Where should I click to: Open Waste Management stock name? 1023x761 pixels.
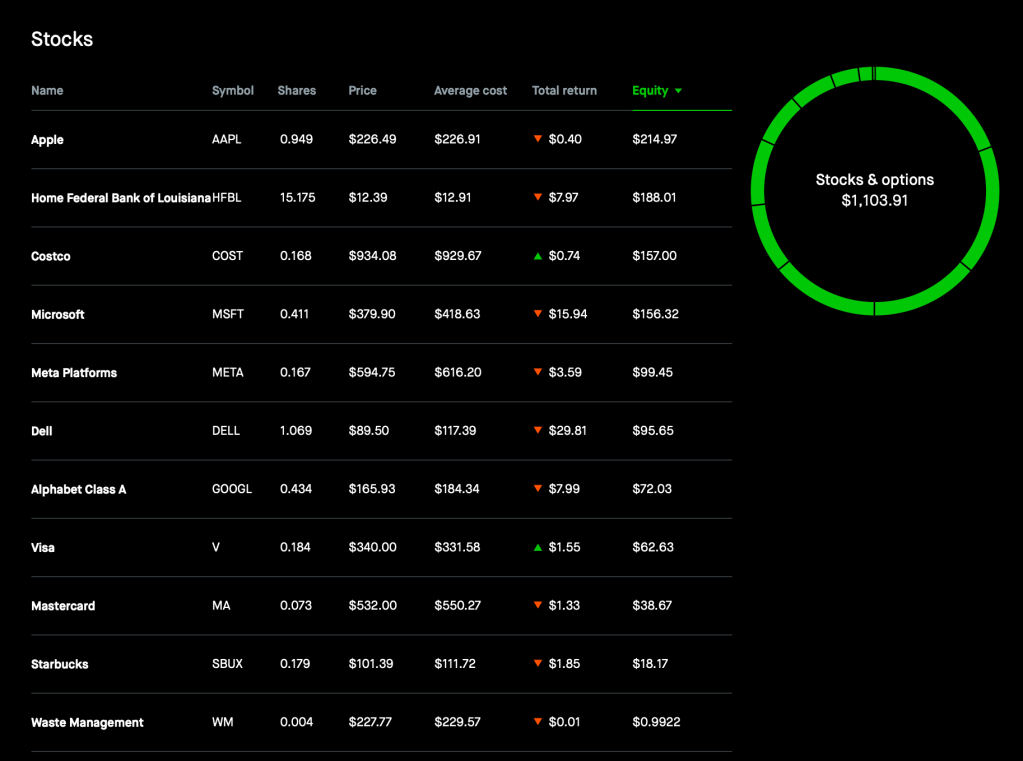point(87,723)
